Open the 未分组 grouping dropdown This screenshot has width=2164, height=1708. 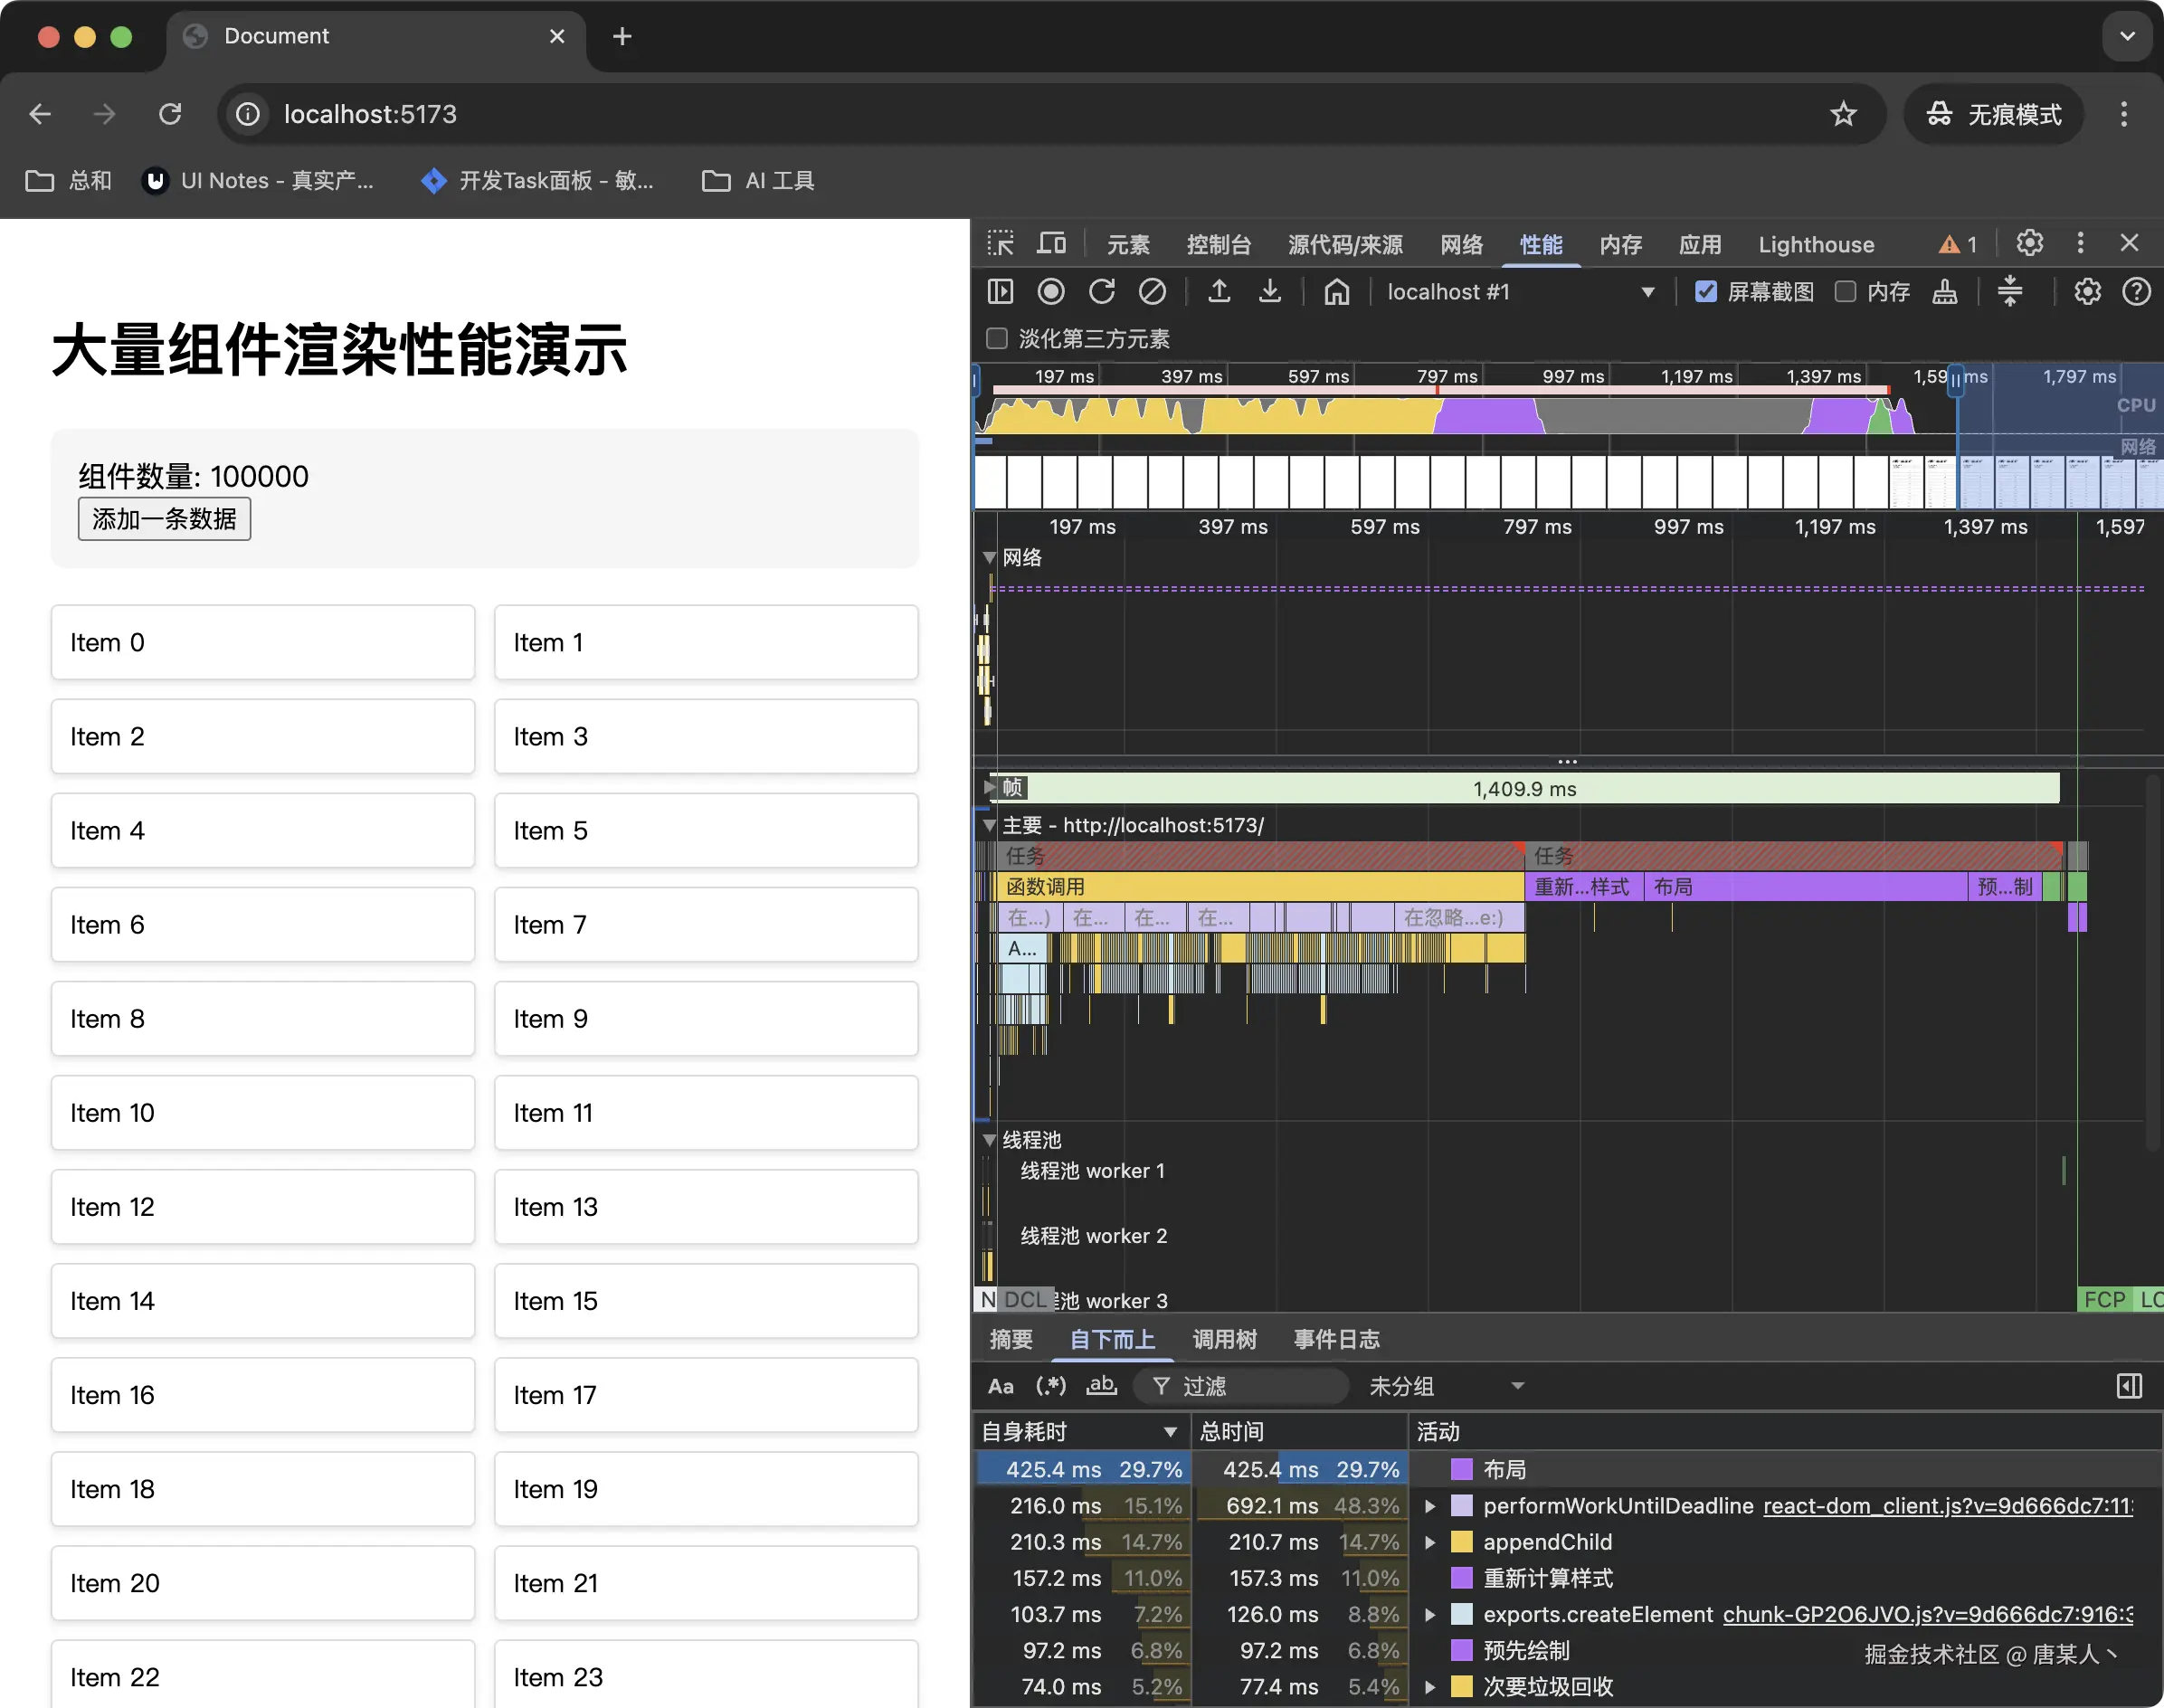pos(1446,1386)
